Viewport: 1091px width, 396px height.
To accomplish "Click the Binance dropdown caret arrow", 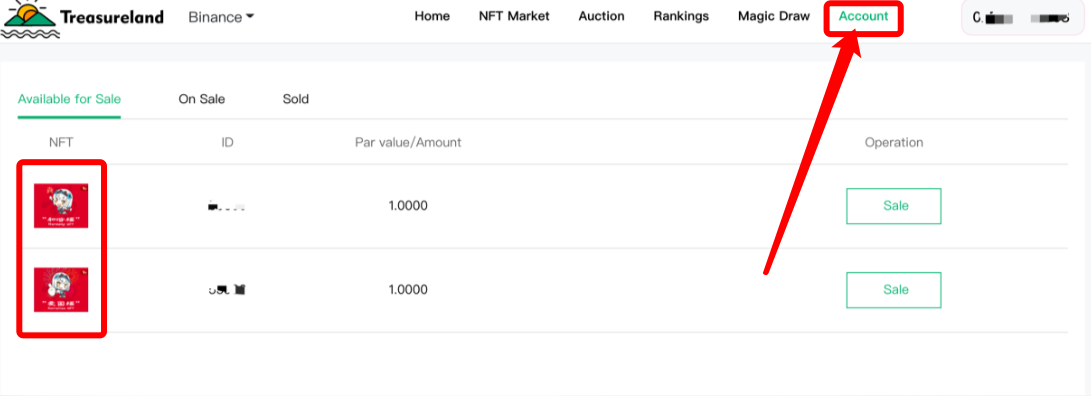I will coord(249,17).
